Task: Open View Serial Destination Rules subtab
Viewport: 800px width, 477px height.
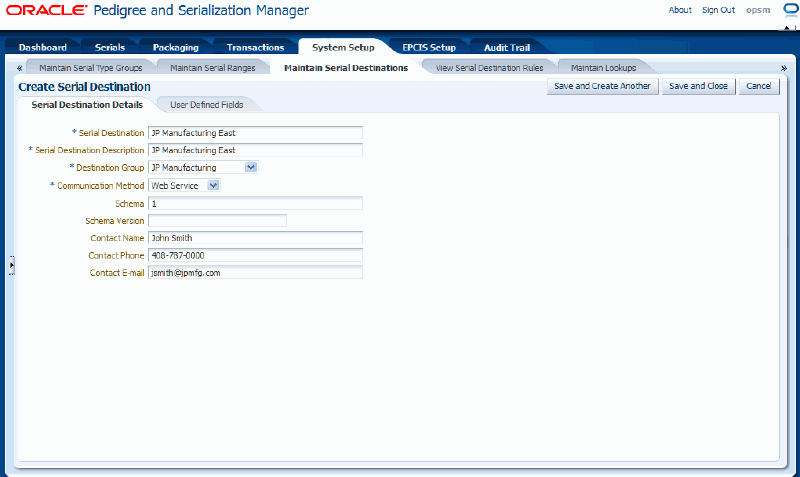Action: [489, 68]
